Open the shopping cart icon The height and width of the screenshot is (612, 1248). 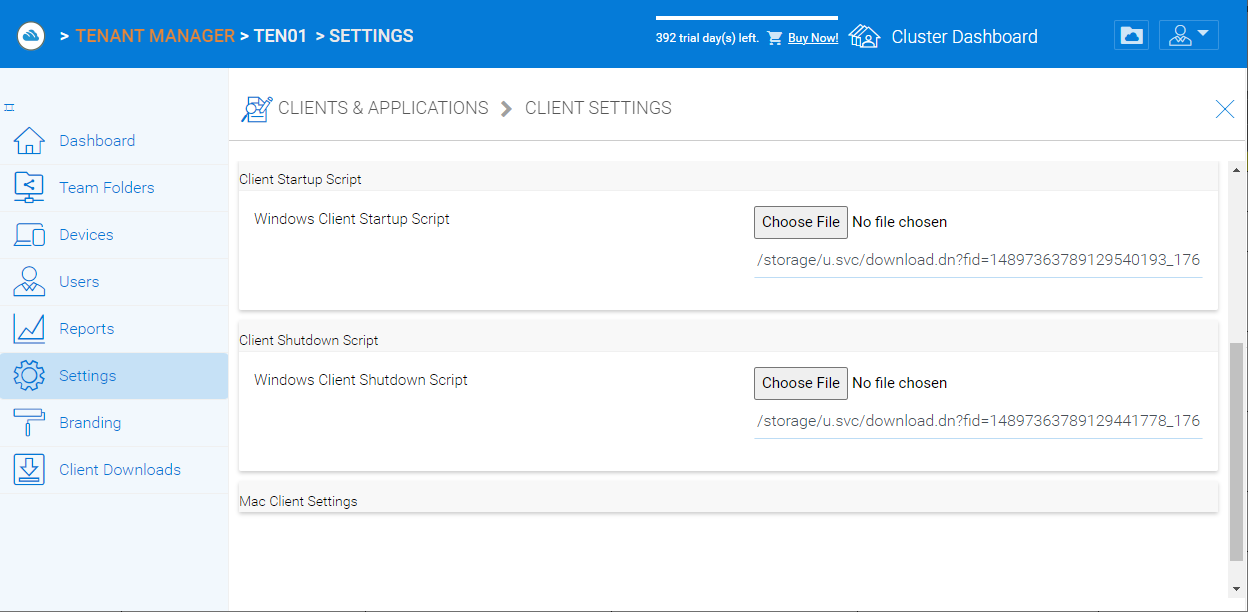(774, 38)
